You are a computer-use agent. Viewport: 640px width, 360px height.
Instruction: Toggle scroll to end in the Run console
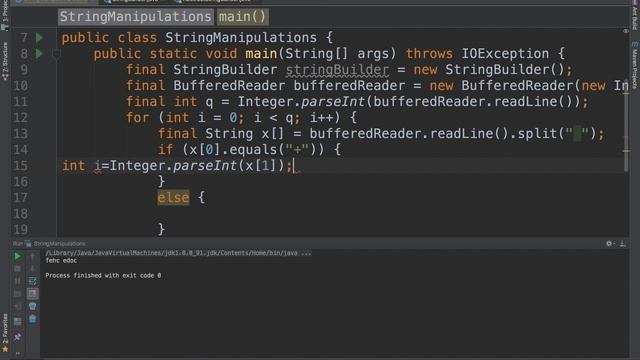pos(33,293)
